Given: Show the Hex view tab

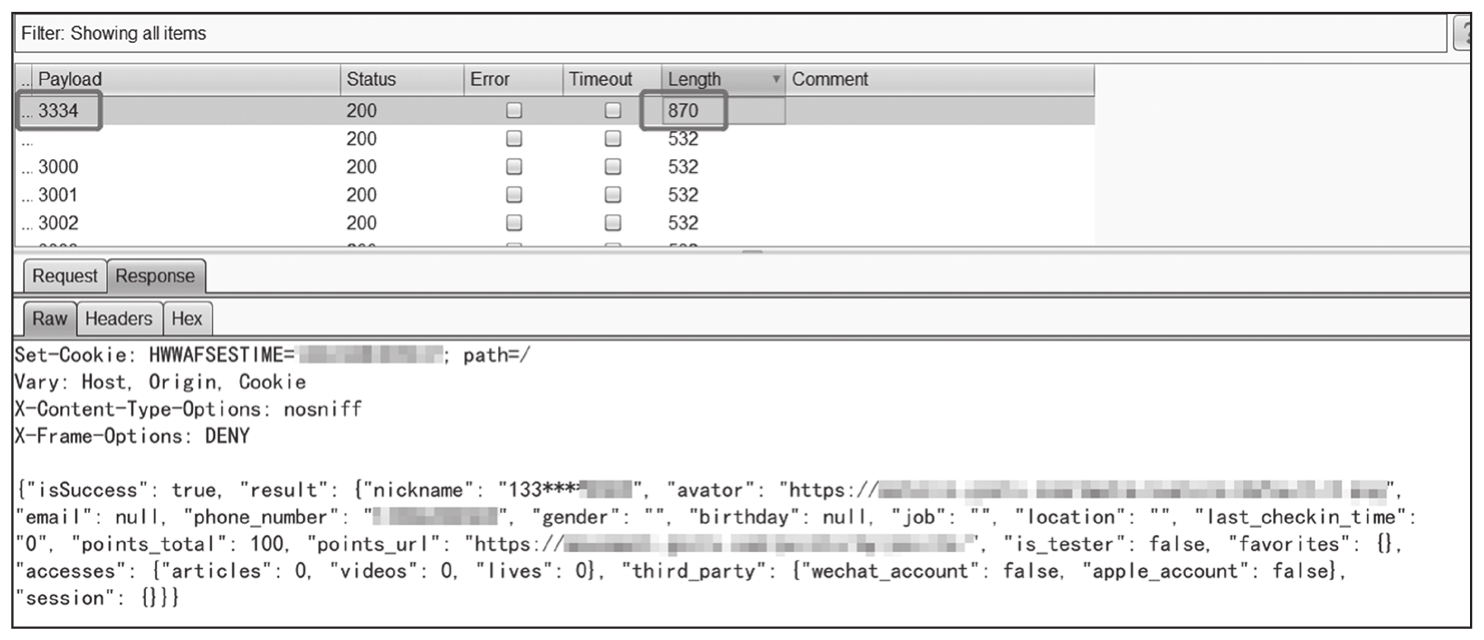Looking at the screenshot, I should tap(187, 319).
